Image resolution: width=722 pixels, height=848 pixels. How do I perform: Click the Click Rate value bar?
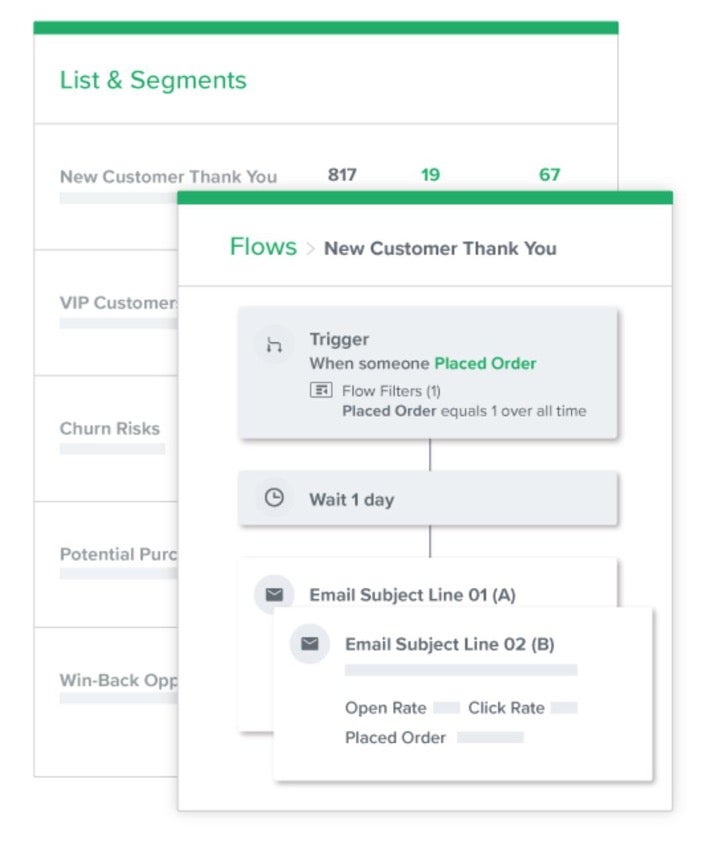pyautogui.click(x=564, y=707)
